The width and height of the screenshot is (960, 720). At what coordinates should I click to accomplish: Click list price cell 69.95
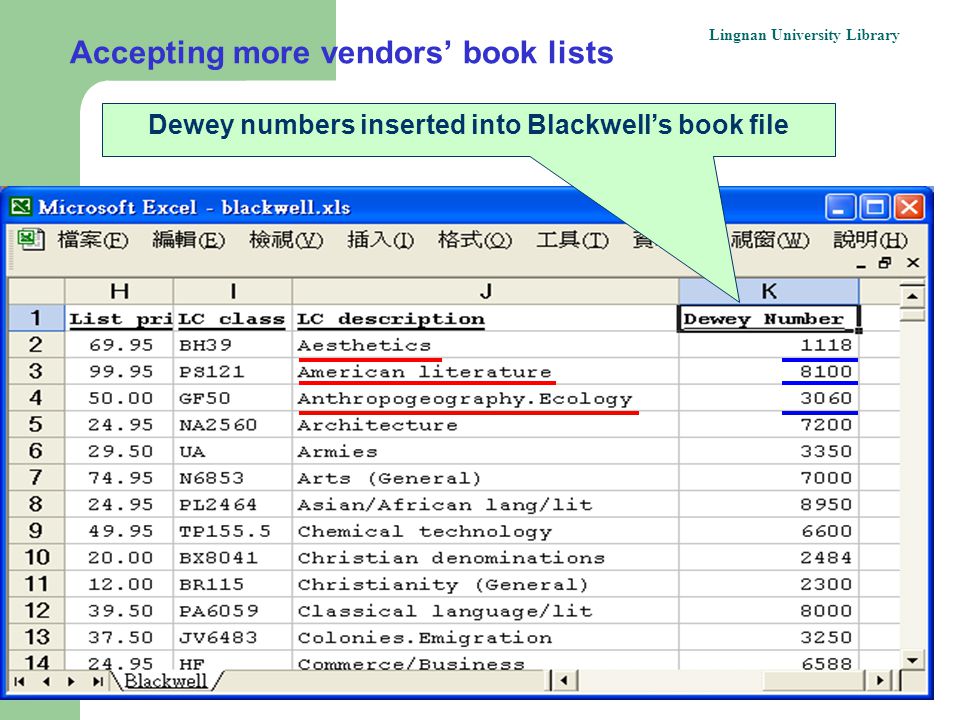(x=119, y=345)
